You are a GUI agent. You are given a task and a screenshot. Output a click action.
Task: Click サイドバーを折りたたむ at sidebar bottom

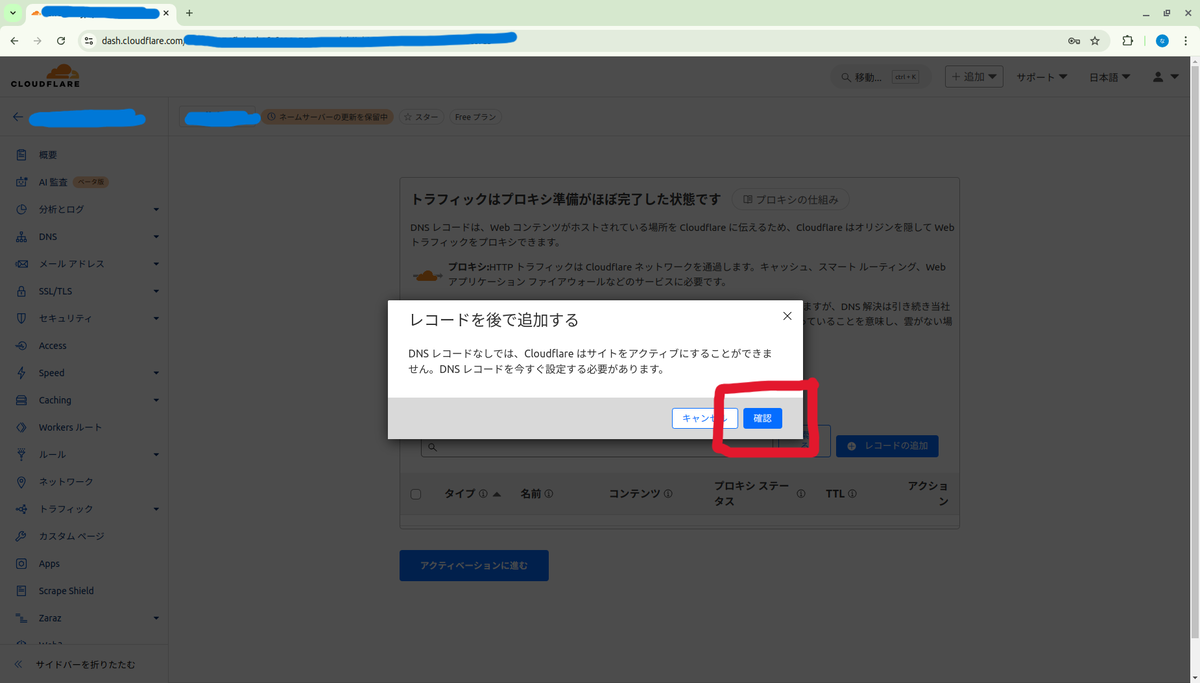click(x=84, y=664)
